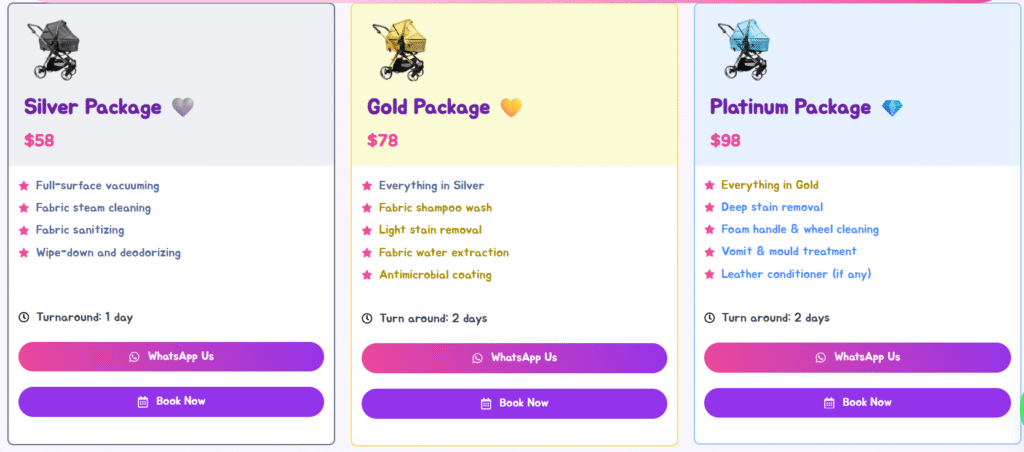Book the Platinum Package with Book Now
Screen dimensions: 1024x452
[x=857, y=403]
